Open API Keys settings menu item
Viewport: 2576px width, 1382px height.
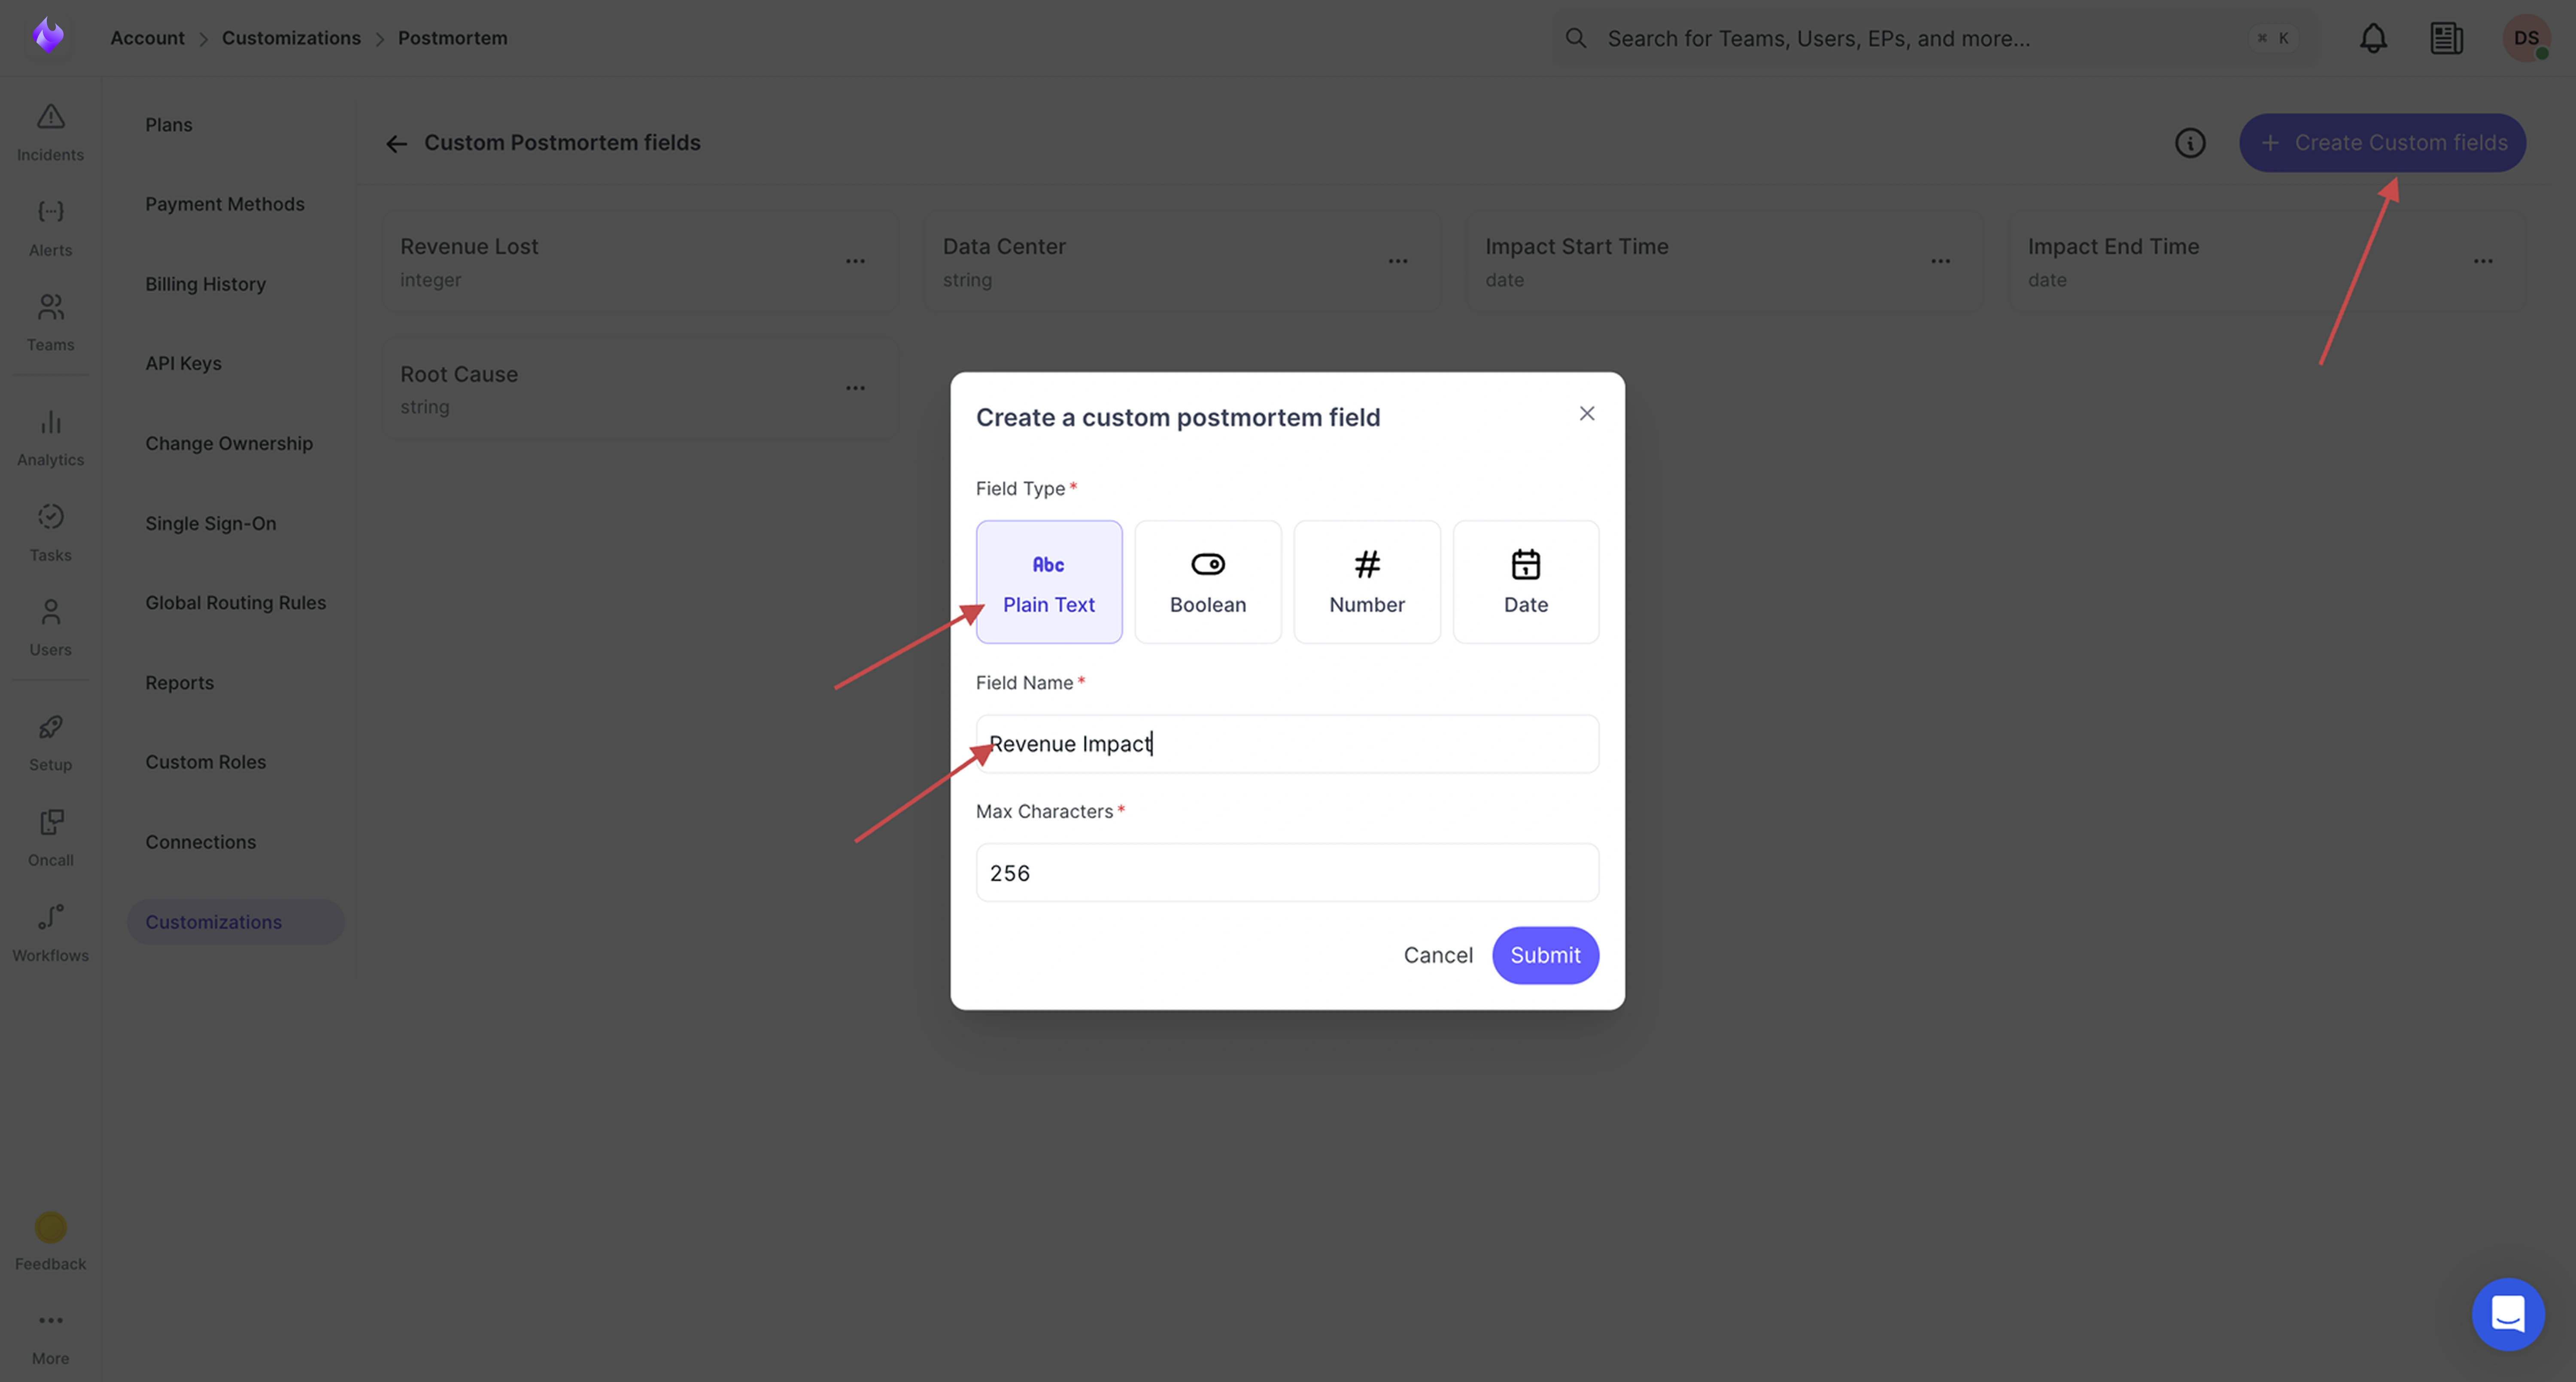[183, 363]
